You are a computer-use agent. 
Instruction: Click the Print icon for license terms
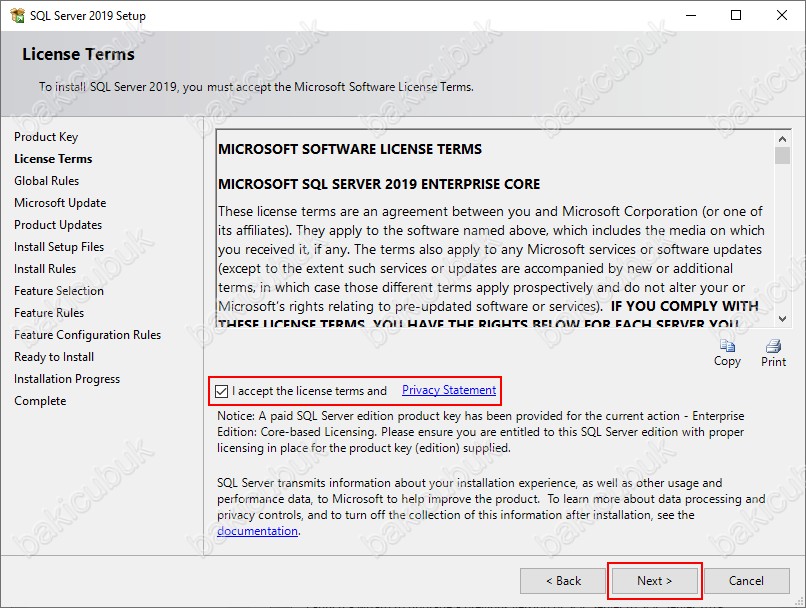773,346
